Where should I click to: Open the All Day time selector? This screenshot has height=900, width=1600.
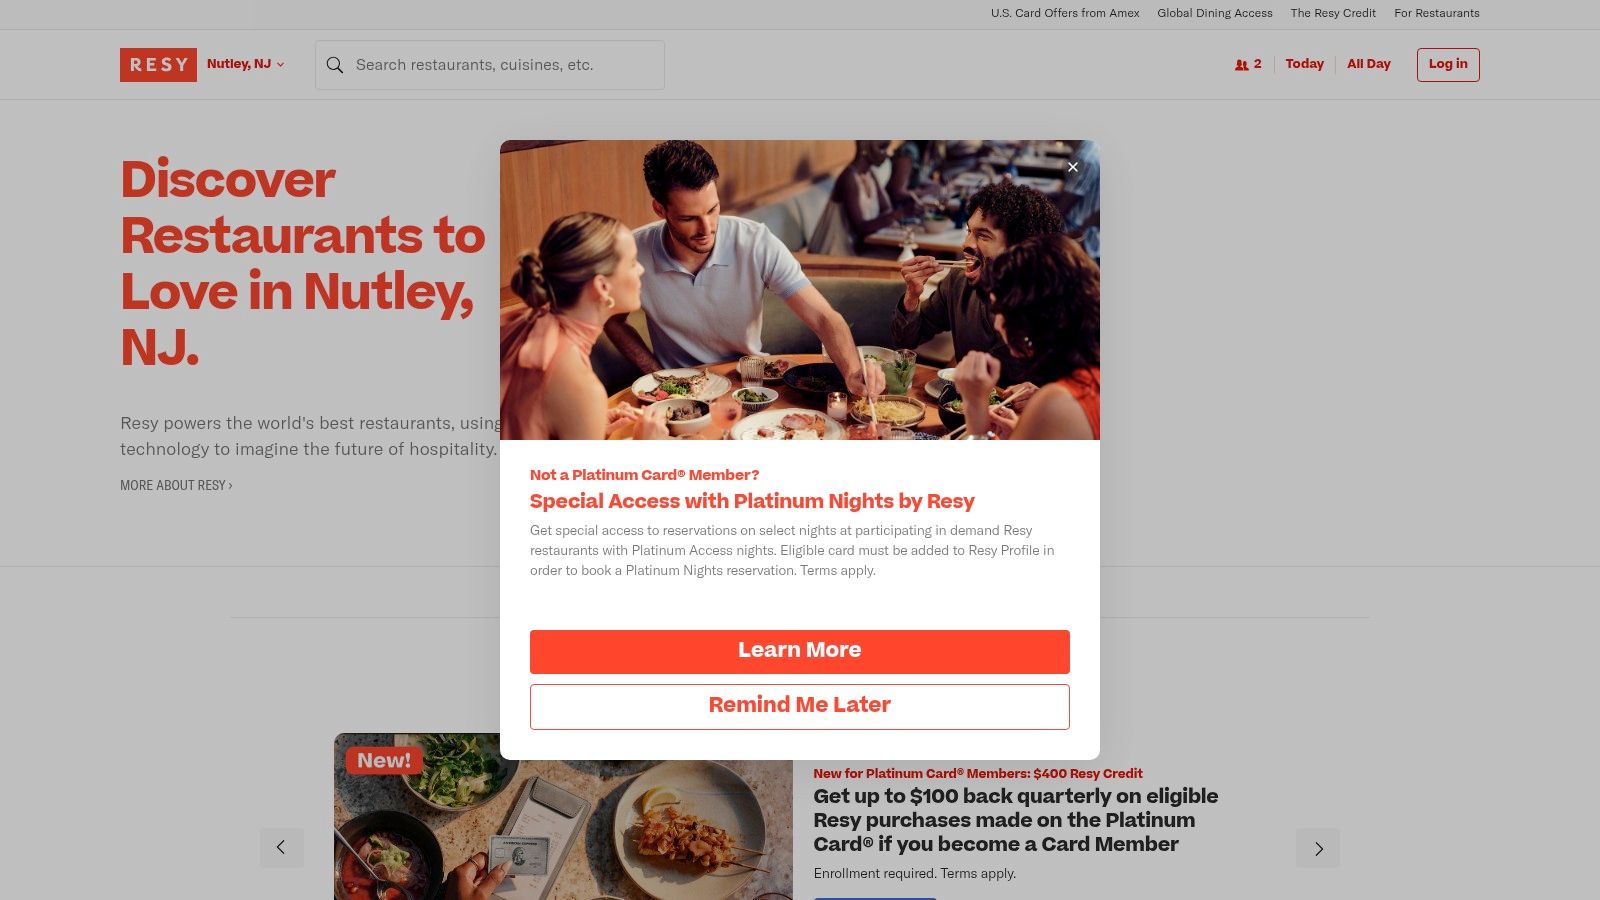pos(1368,64)
